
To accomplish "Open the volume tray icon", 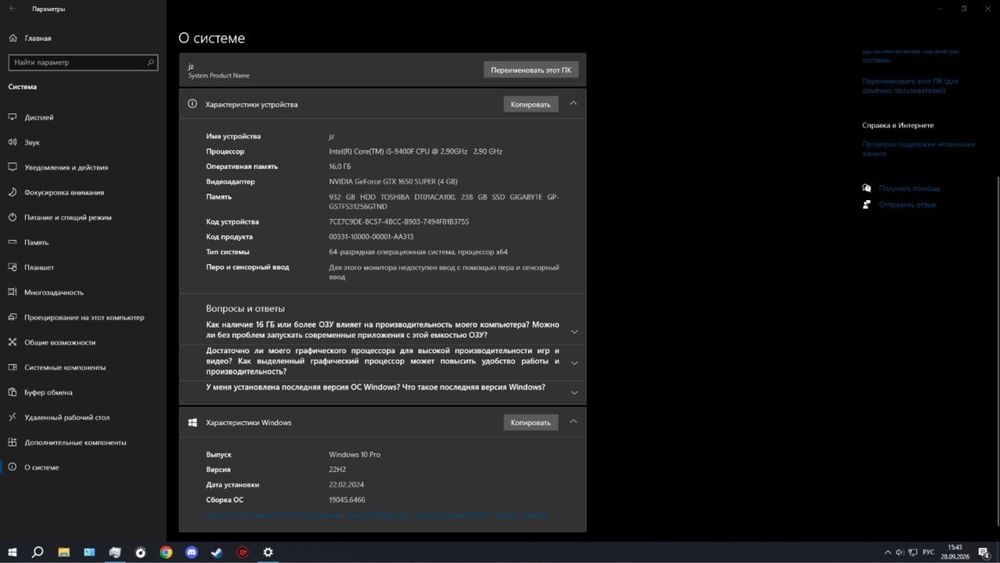I will 900,552.
